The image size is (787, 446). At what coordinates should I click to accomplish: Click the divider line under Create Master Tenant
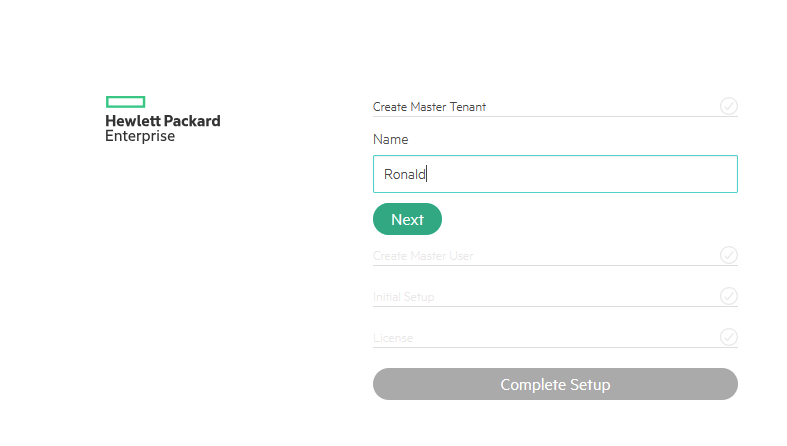point(555,117)
